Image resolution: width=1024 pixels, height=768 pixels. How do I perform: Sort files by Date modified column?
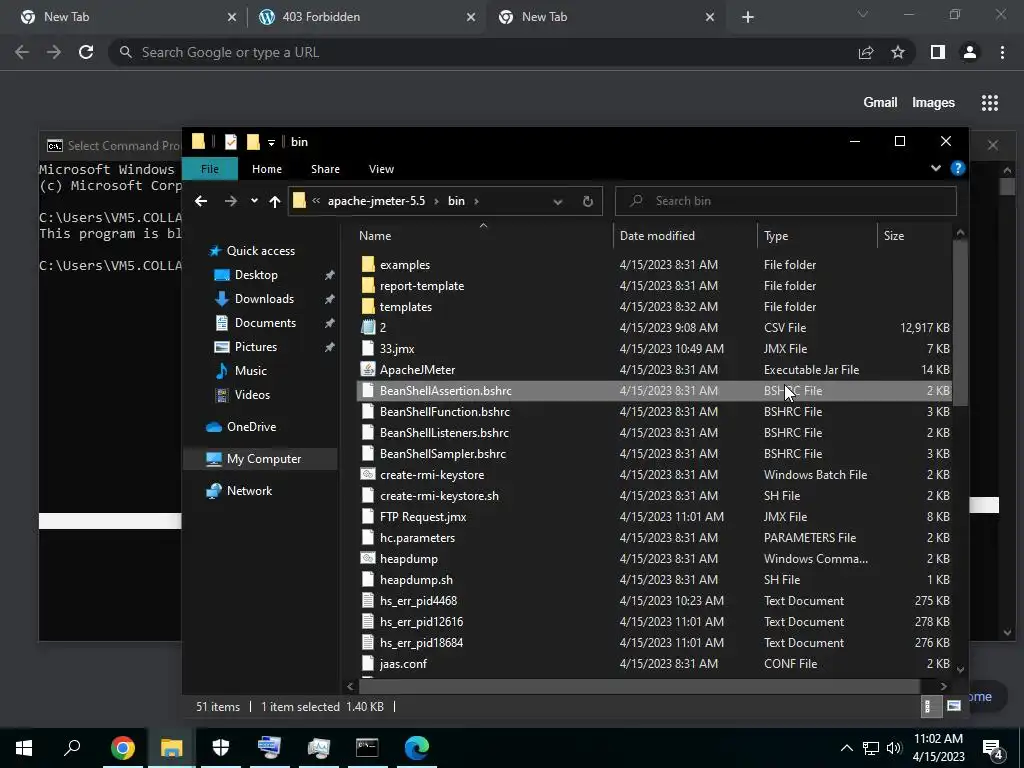click(x=684, y=236)
